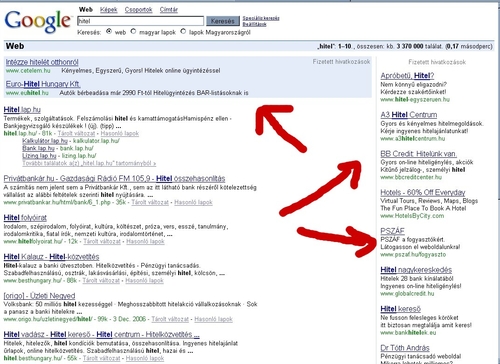Screen dimensions: 500x364
Task: Open similar pages for hitel.lap.hu result
Action: [x=120, y=133]
